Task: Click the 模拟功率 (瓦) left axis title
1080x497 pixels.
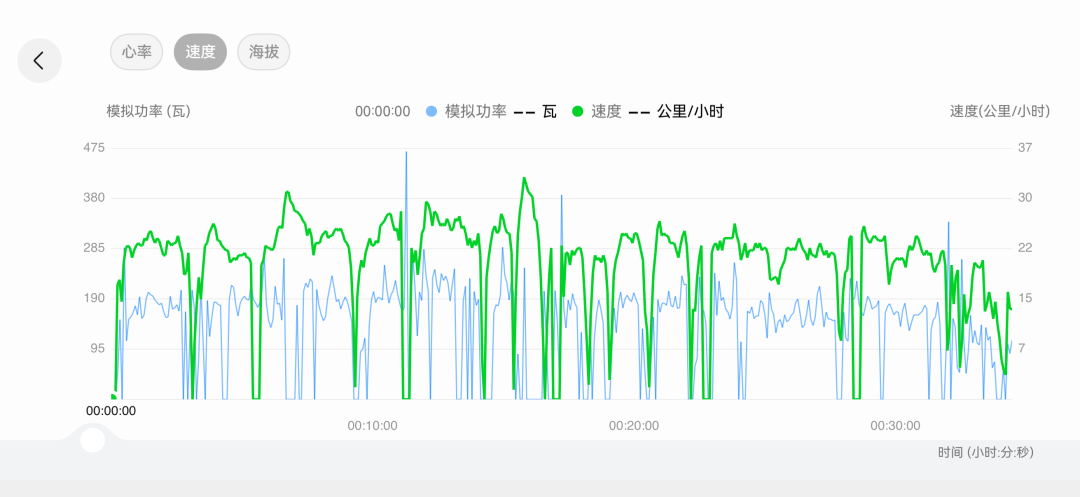Action: coord(148,111)
